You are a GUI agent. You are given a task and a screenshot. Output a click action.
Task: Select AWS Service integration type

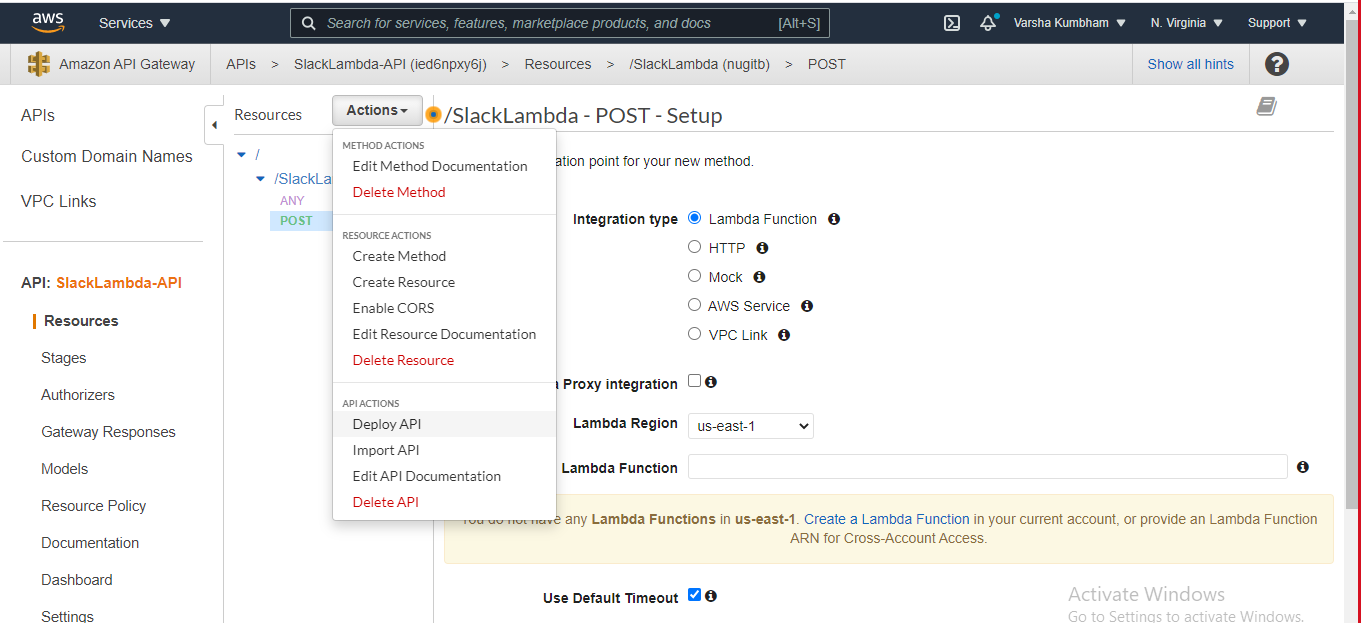pos(694,305)
